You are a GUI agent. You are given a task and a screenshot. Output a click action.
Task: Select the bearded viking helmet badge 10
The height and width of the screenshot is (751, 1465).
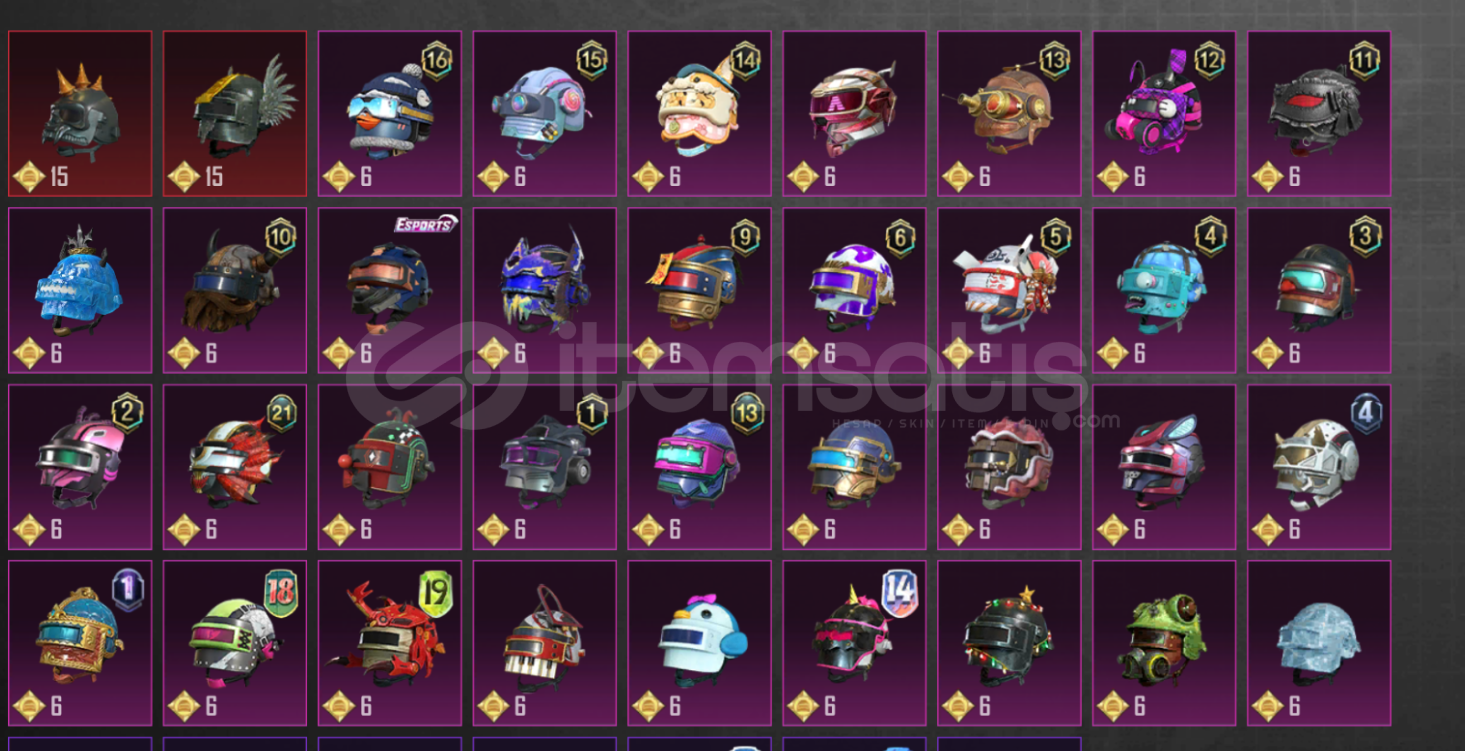pyautogui.click(x=235, y=290)
